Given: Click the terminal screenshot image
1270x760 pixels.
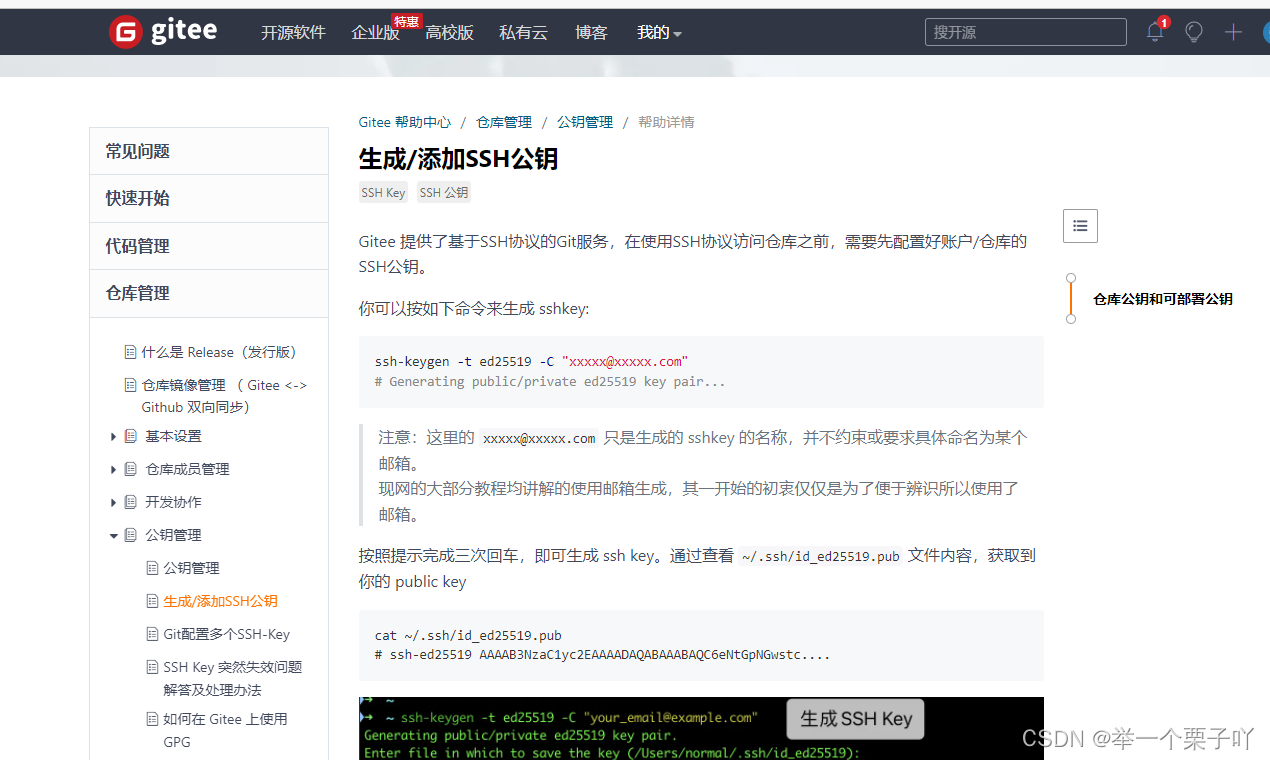Looking at the screenshot, I should 701,729.
